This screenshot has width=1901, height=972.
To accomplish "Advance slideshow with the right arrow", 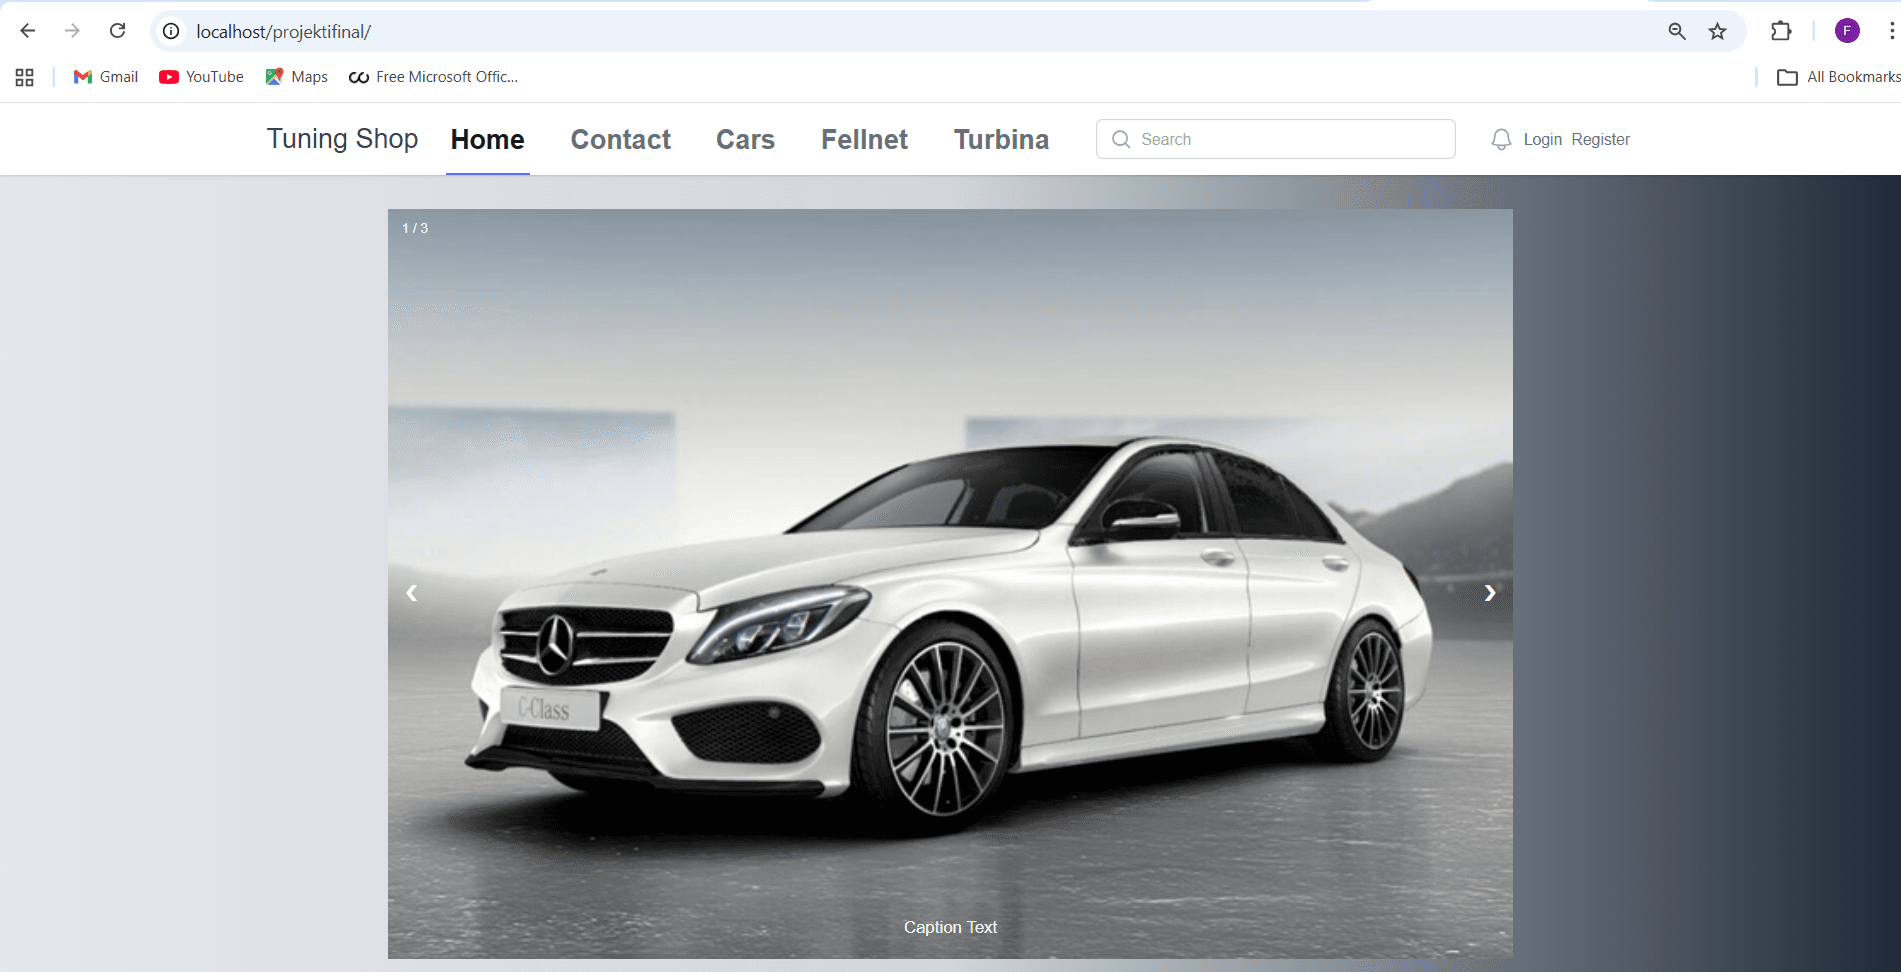I will (1489, 591).
